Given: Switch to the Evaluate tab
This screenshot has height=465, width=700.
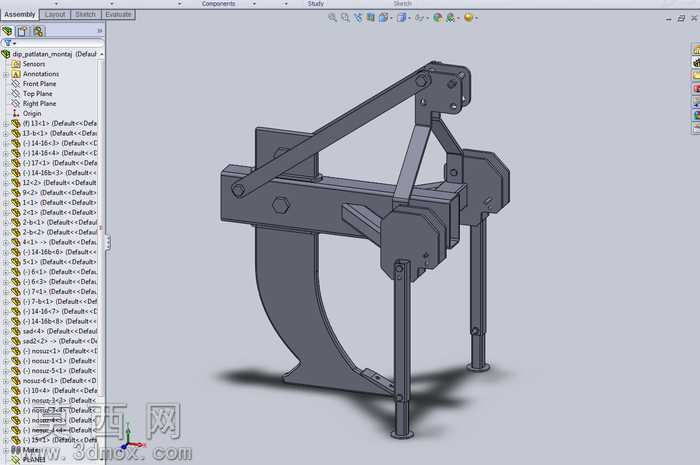Looking at the screenshot, I should (118, 14).
